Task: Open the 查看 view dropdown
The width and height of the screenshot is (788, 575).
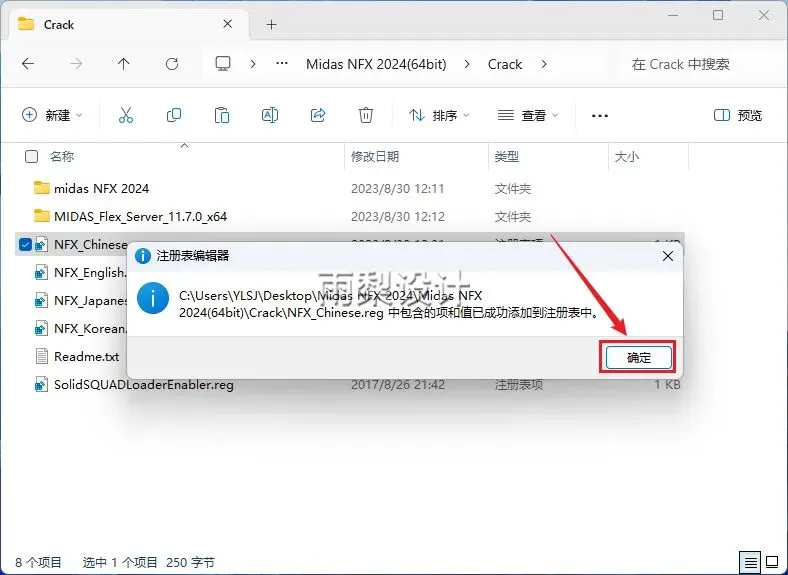Action: 528,116
